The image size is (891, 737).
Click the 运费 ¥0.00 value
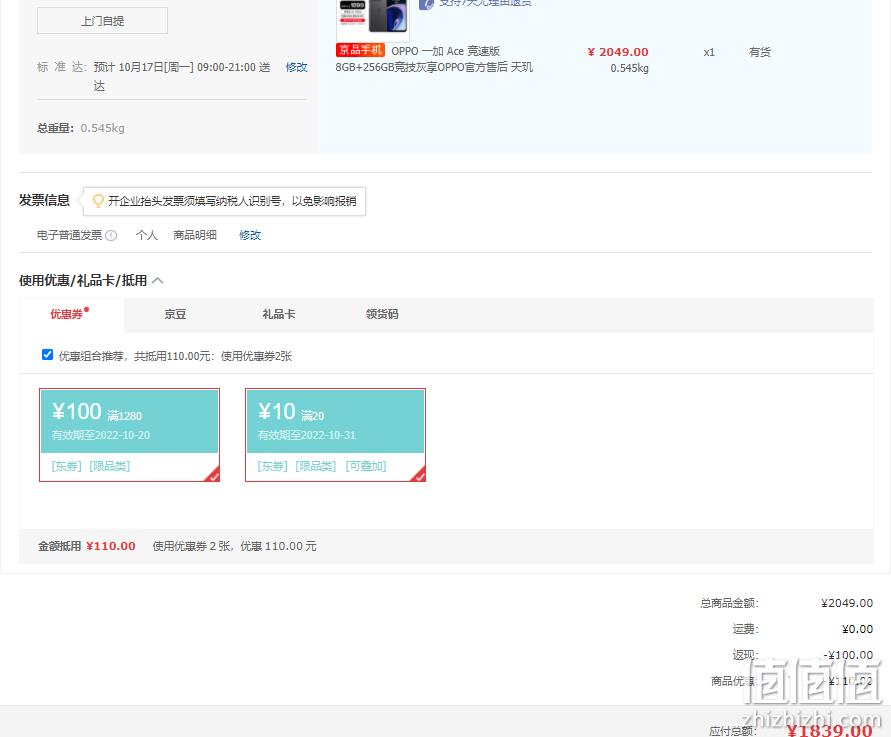[857, 629]
